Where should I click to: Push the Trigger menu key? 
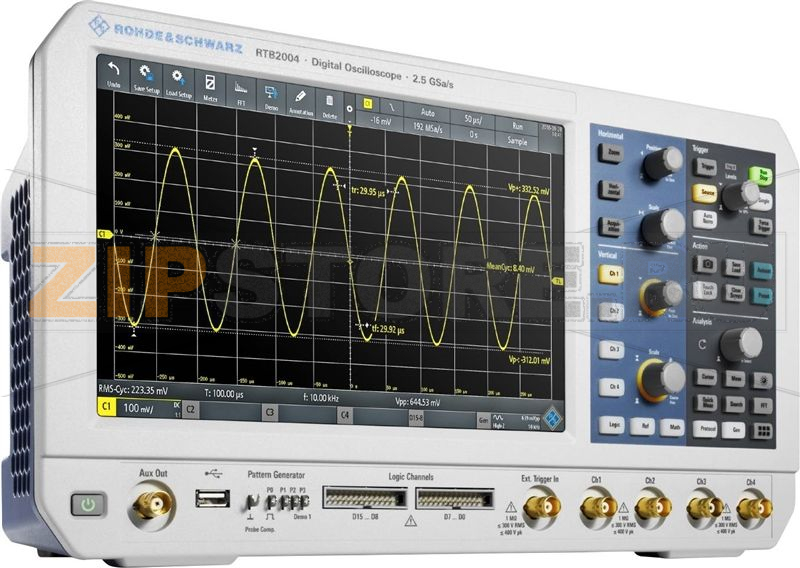[706, 167]
